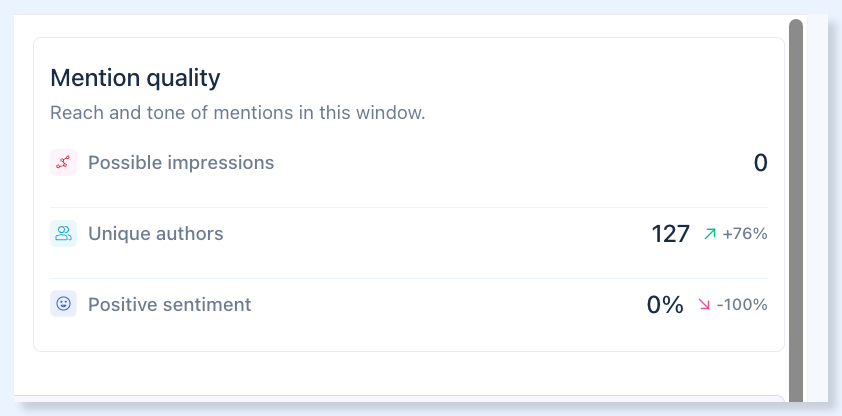The height and width of the screenshot is (416, 842).
Task: Select the Possible impressions label
Action: (181, 162)
